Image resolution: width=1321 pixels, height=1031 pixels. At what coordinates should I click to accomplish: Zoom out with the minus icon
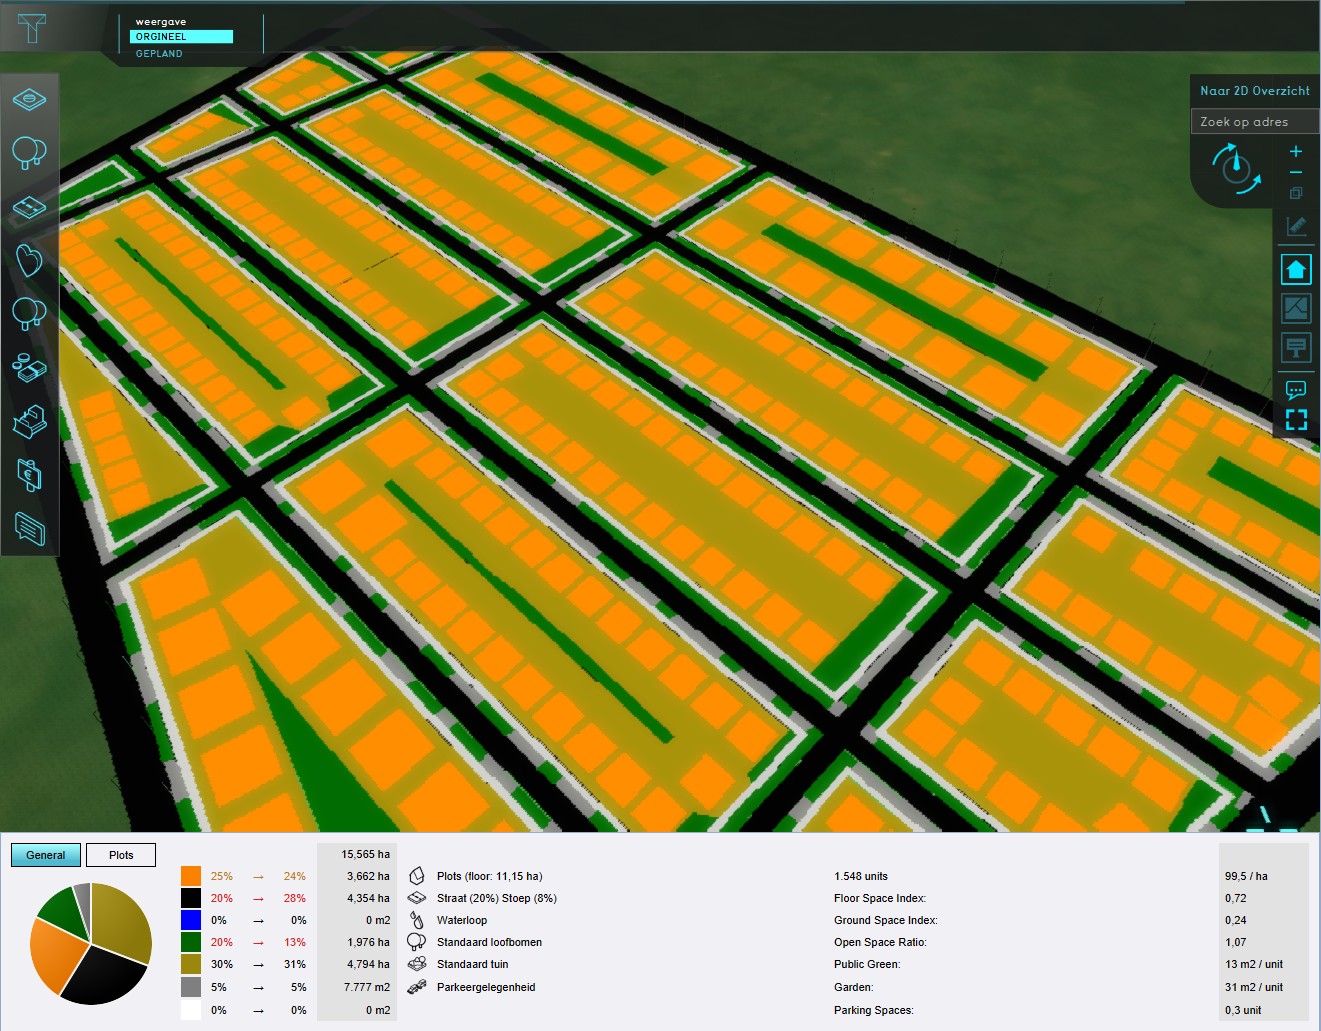[1296, 173]
